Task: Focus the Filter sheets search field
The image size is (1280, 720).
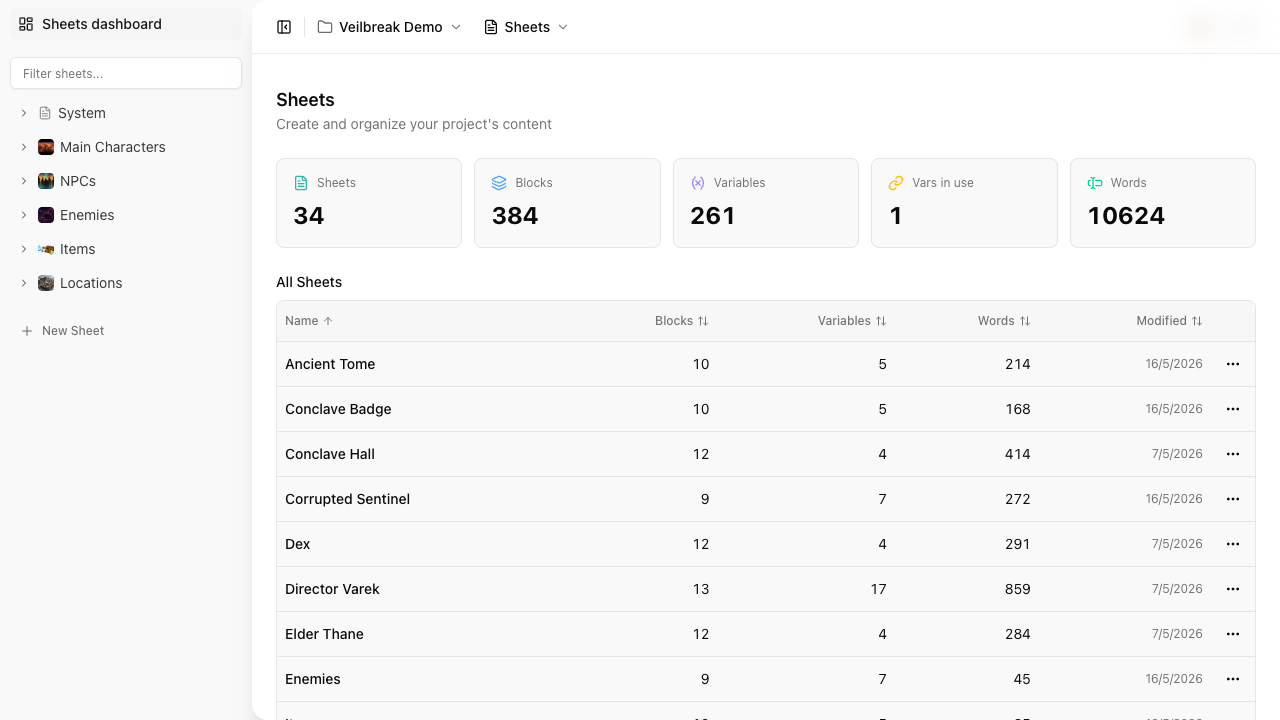Action: [x=126, y=73]
